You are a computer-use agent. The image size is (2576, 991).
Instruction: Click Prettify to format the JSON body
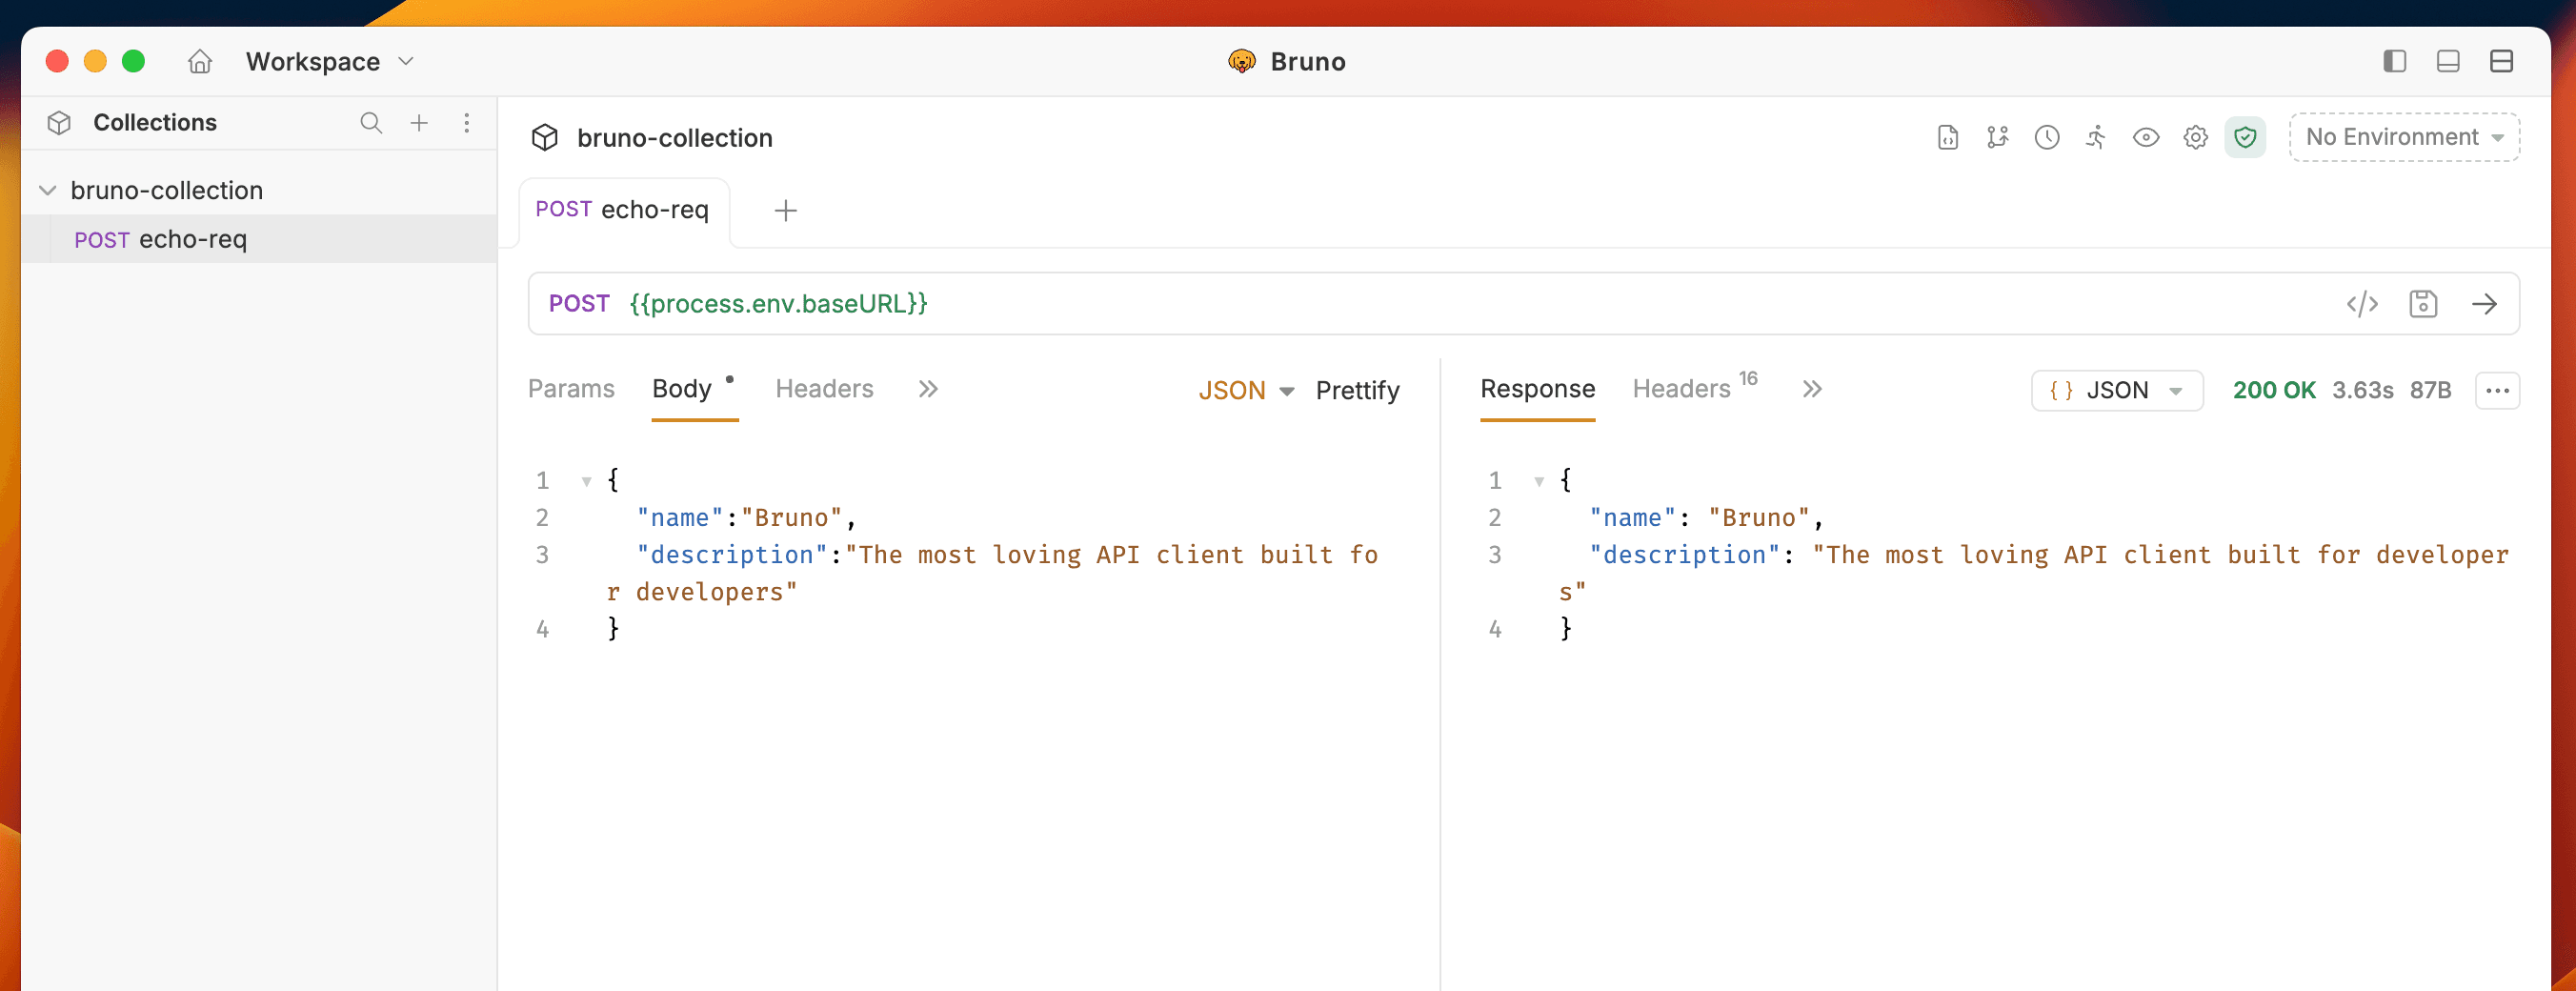pyautogui.click(x=1357, y=390)
